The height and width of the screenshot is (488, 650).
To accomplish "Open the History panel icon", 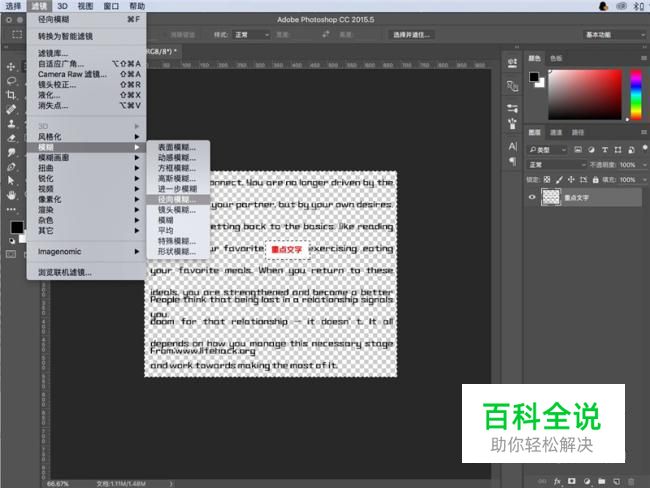I will pyautogui.click(x=512, y=63).
